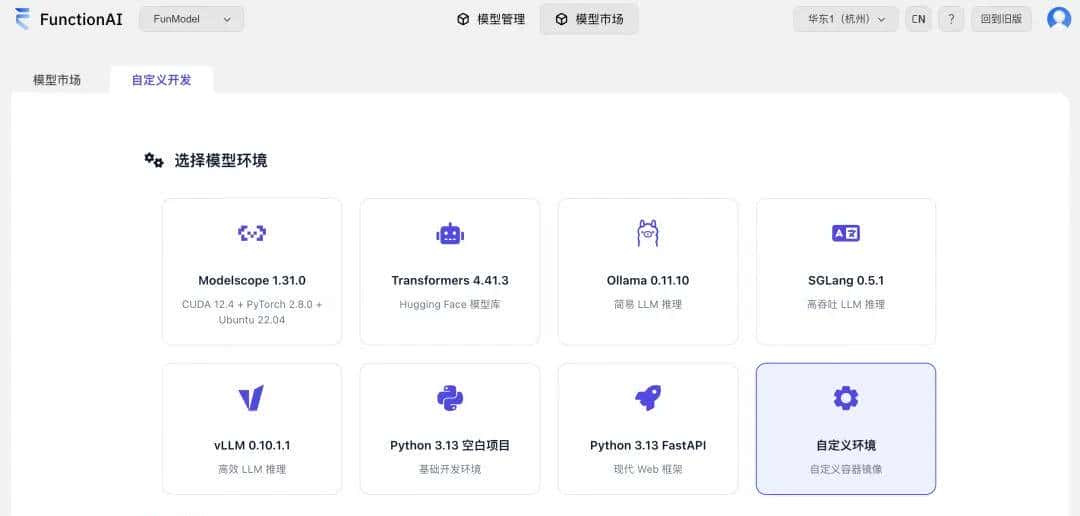Expand the 华东1（杭州） region dropdown
This screenshot has height=516, width=1080.
pyautogui.click(x=846, y=19)
